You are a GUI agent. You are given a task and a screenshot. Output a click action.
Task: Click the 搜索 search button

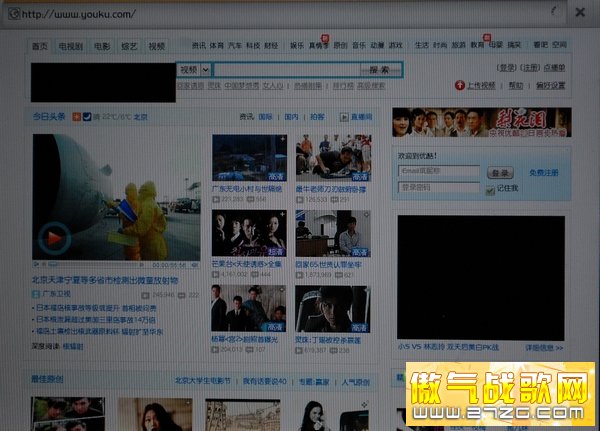point(379,70)
